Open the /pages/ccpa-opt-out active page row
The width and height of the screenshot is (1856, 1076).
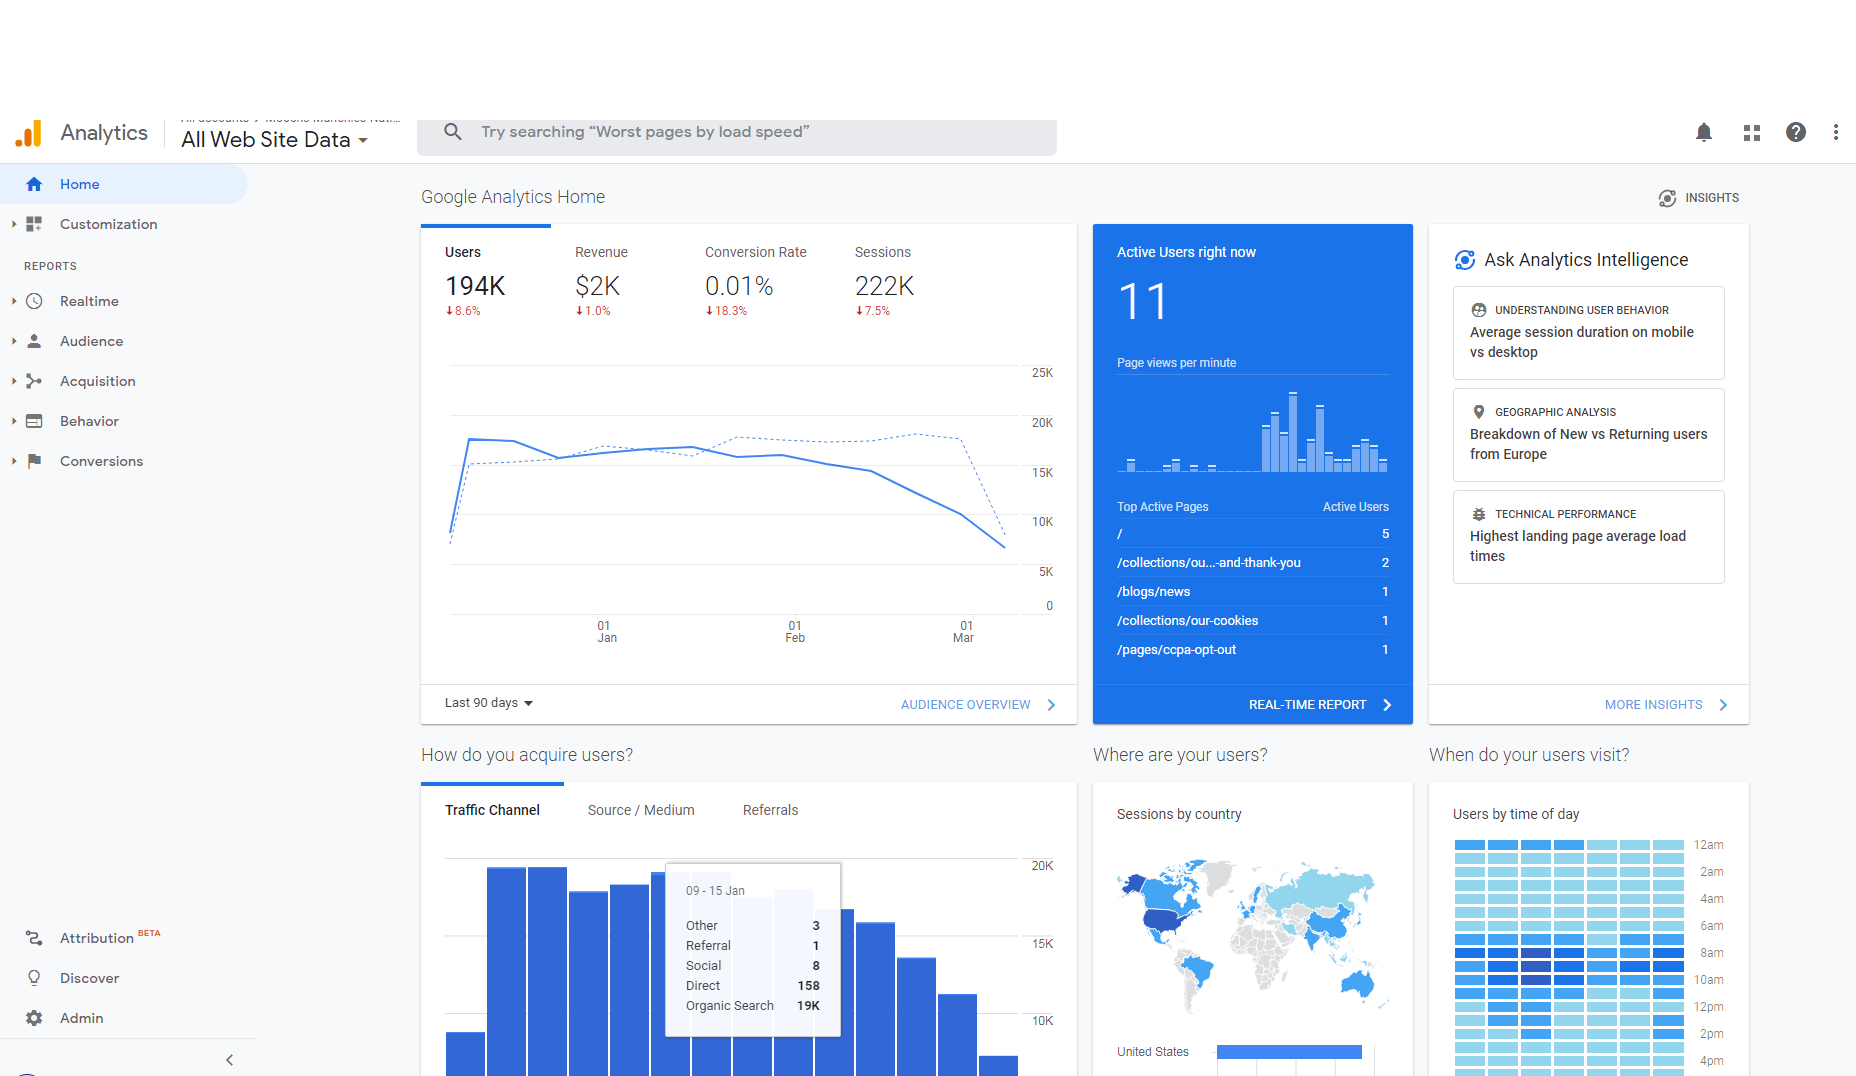[1253, 650]
